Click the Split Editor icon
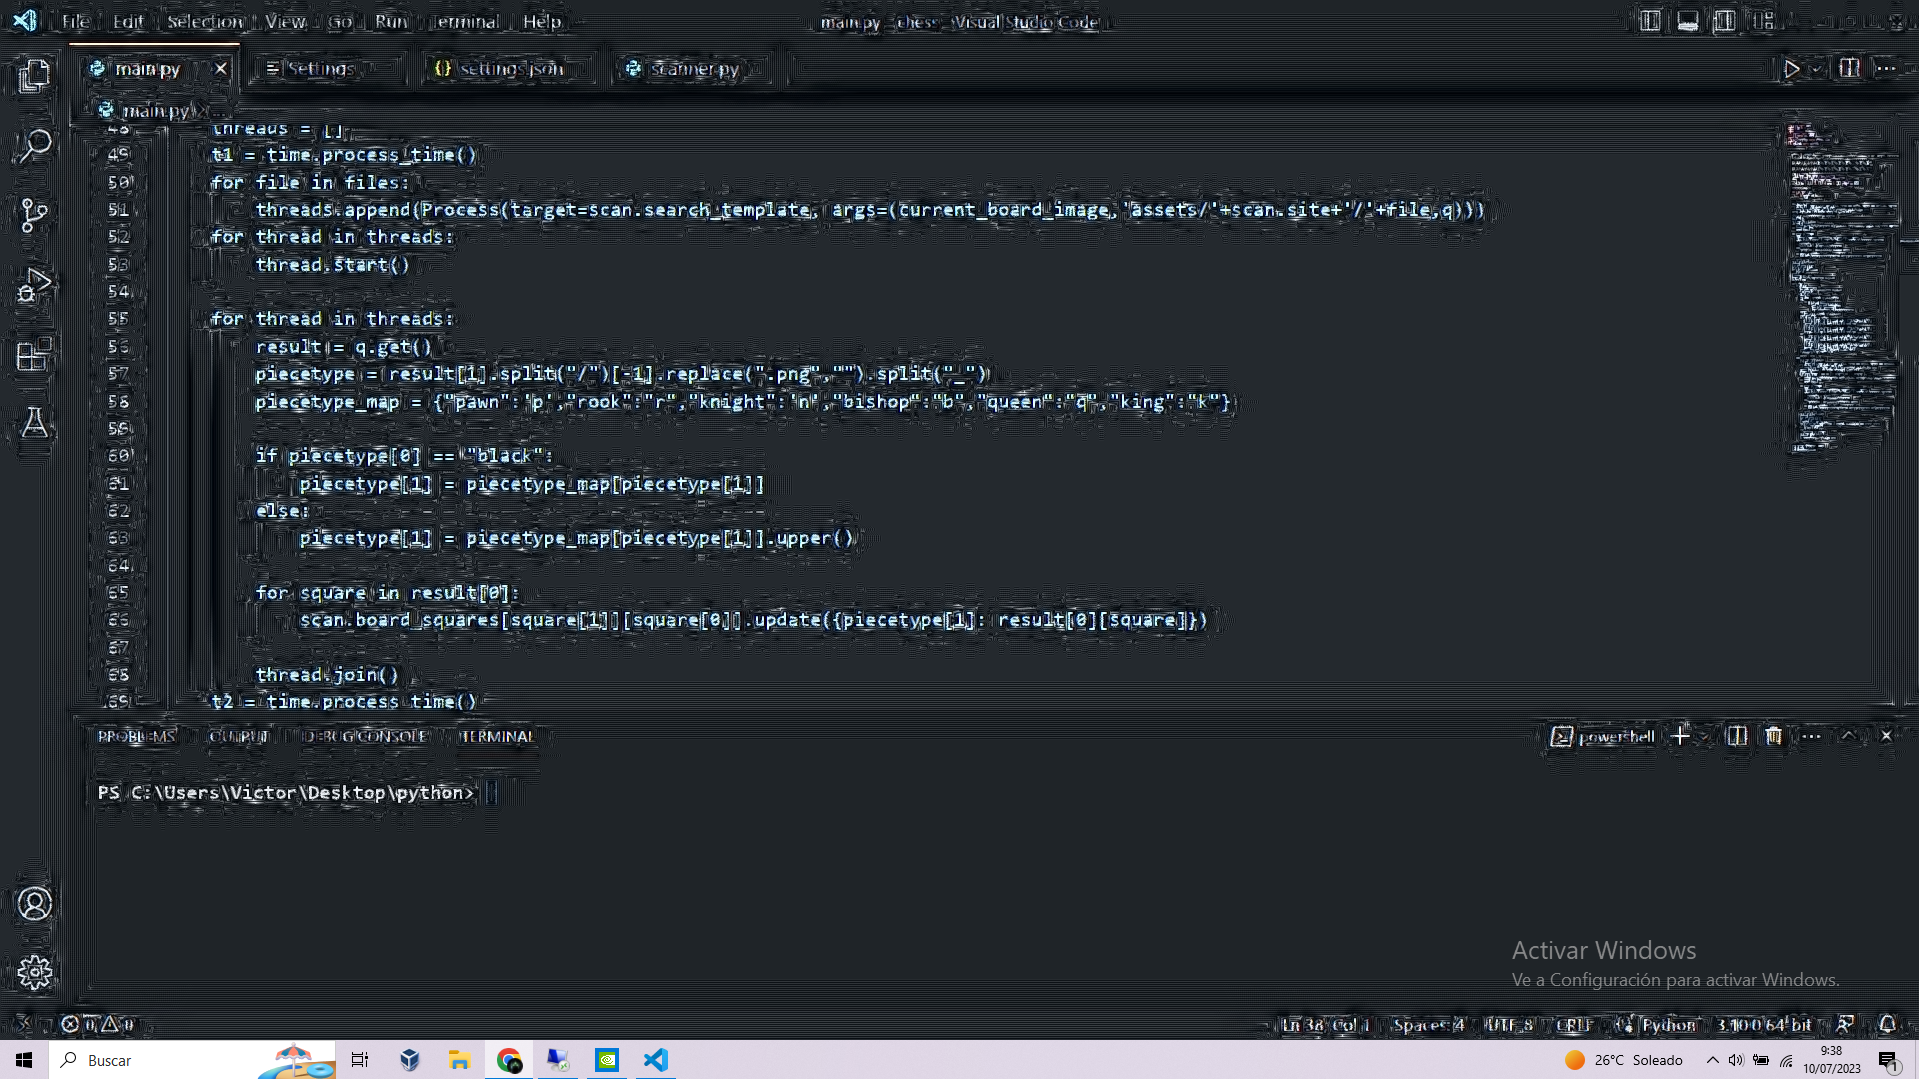The width and height of the screenshot is (1919, 1079). [1849, 68]
